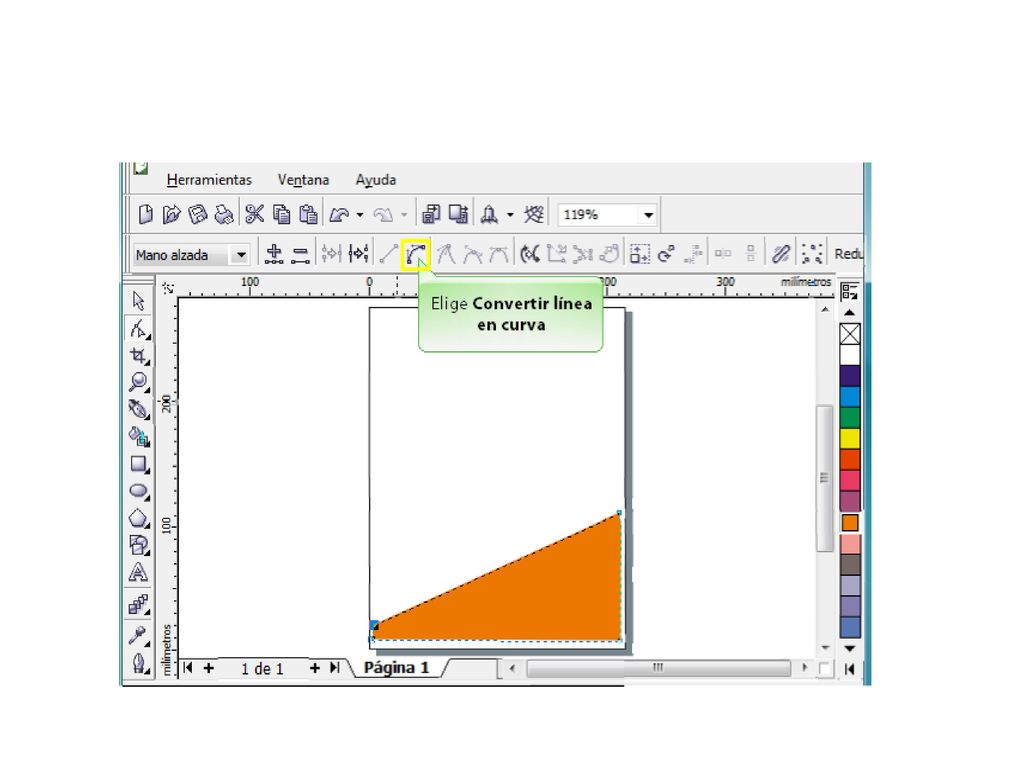This screenshot has height=768, width=1024.
Task: Pick the blue color swatch
Action: (850, 396)
